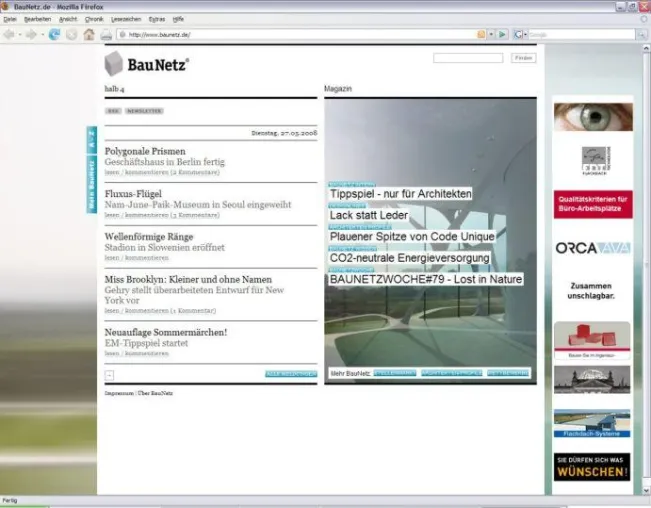The height and width of the screenshot is (508, 651).
Task: Click the RSS tag button
Action: point(113,111)
